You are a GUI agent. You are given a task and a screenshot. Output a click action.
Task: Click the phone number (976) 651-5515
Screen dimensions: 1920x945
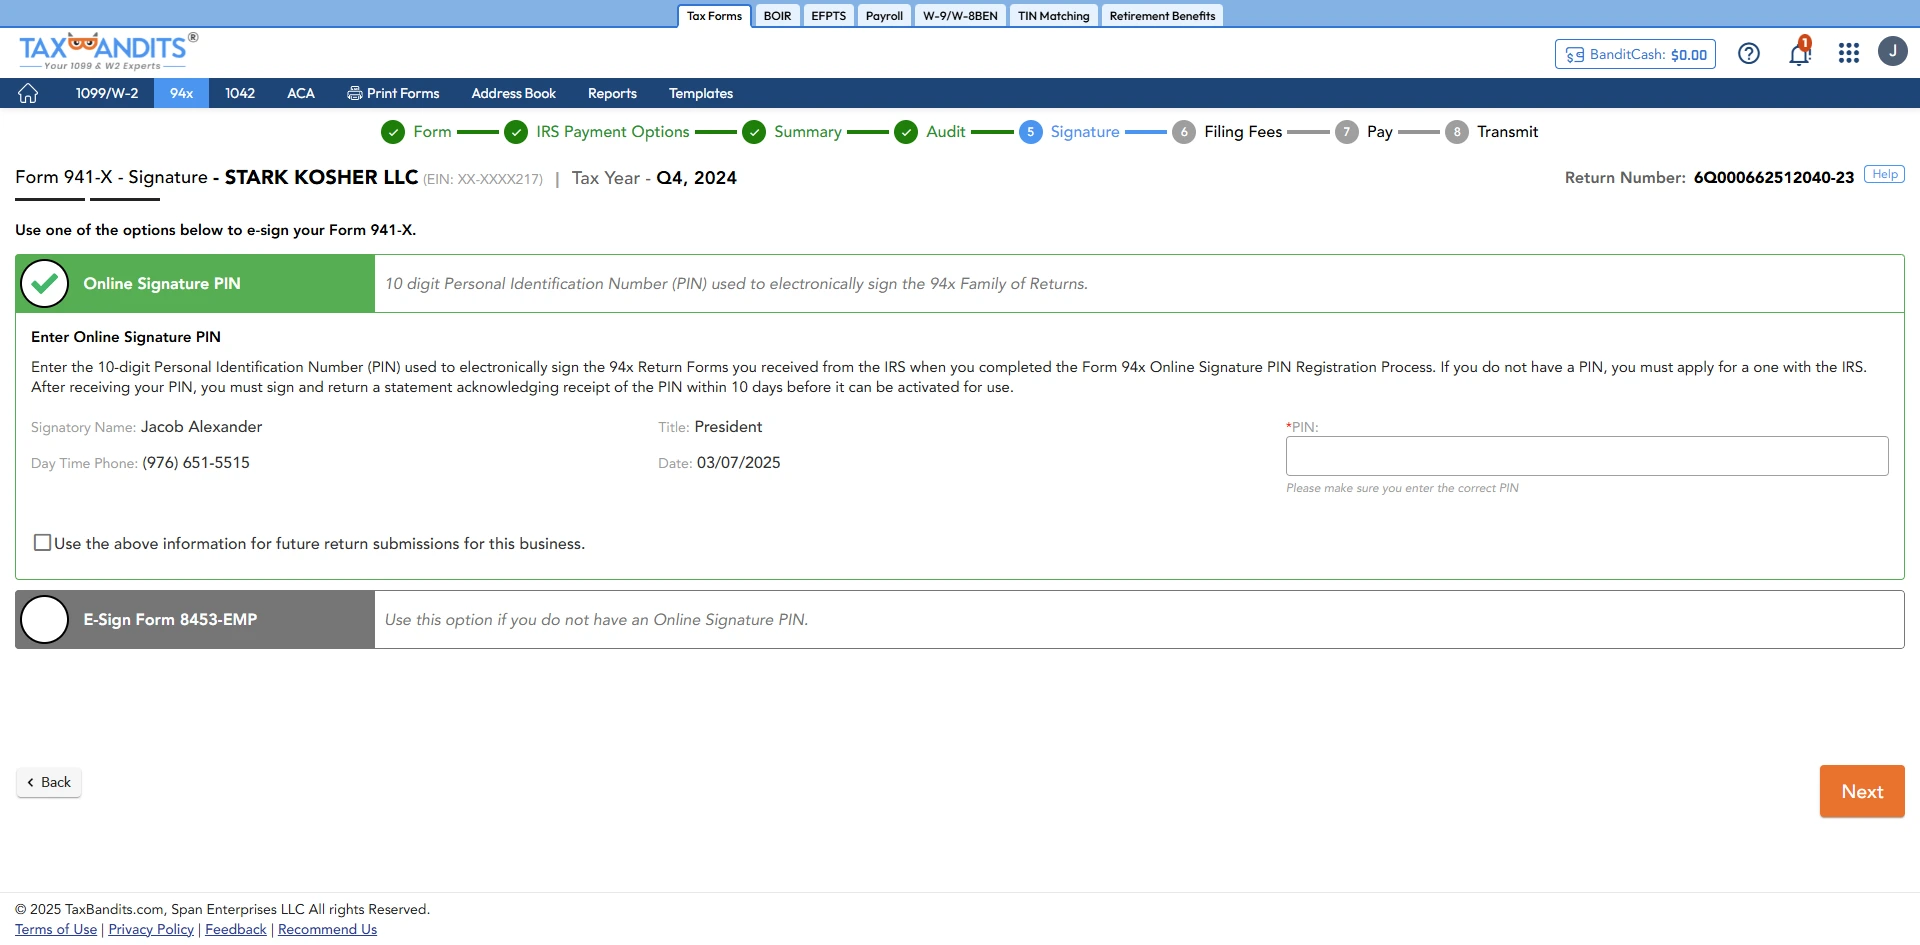click(x=196, y=463)
